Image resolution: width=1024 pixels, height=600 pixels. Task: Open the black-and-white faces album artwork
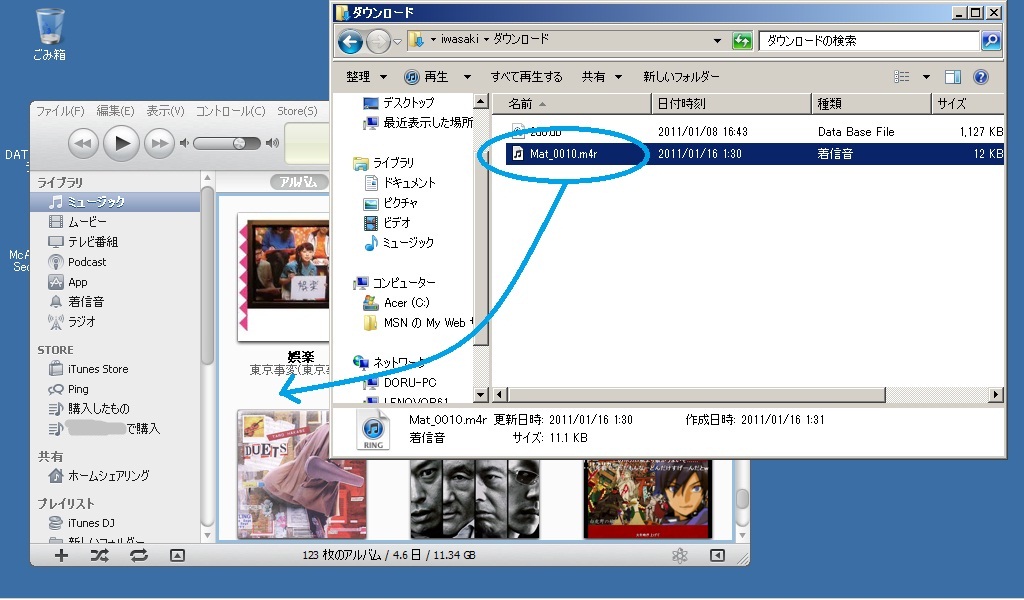click(x=475, y=498)
